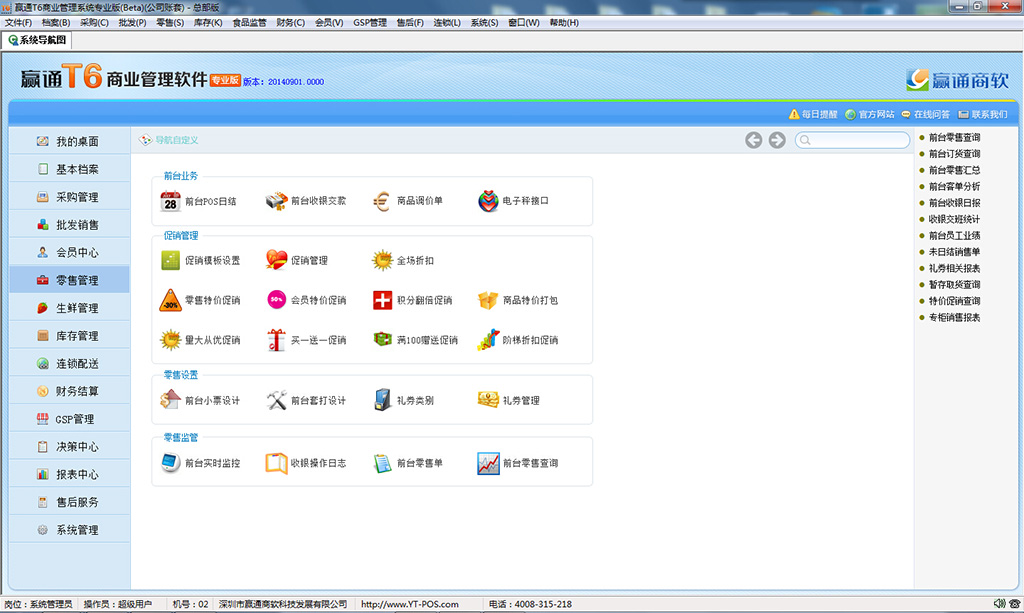Open 积分翻倍促销 red plus icon
The image size is (1024, 613).
[382, 300]
